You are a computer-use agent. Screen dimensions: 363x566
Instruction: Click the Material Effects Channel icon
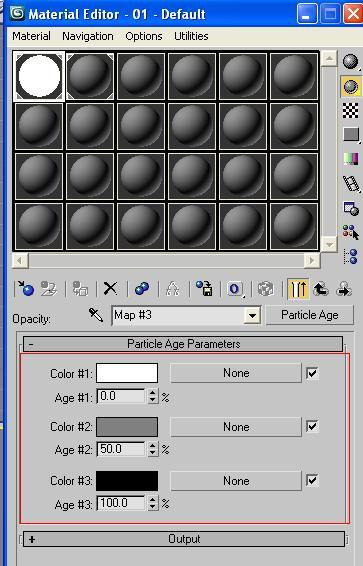click(x=235, y=289)
